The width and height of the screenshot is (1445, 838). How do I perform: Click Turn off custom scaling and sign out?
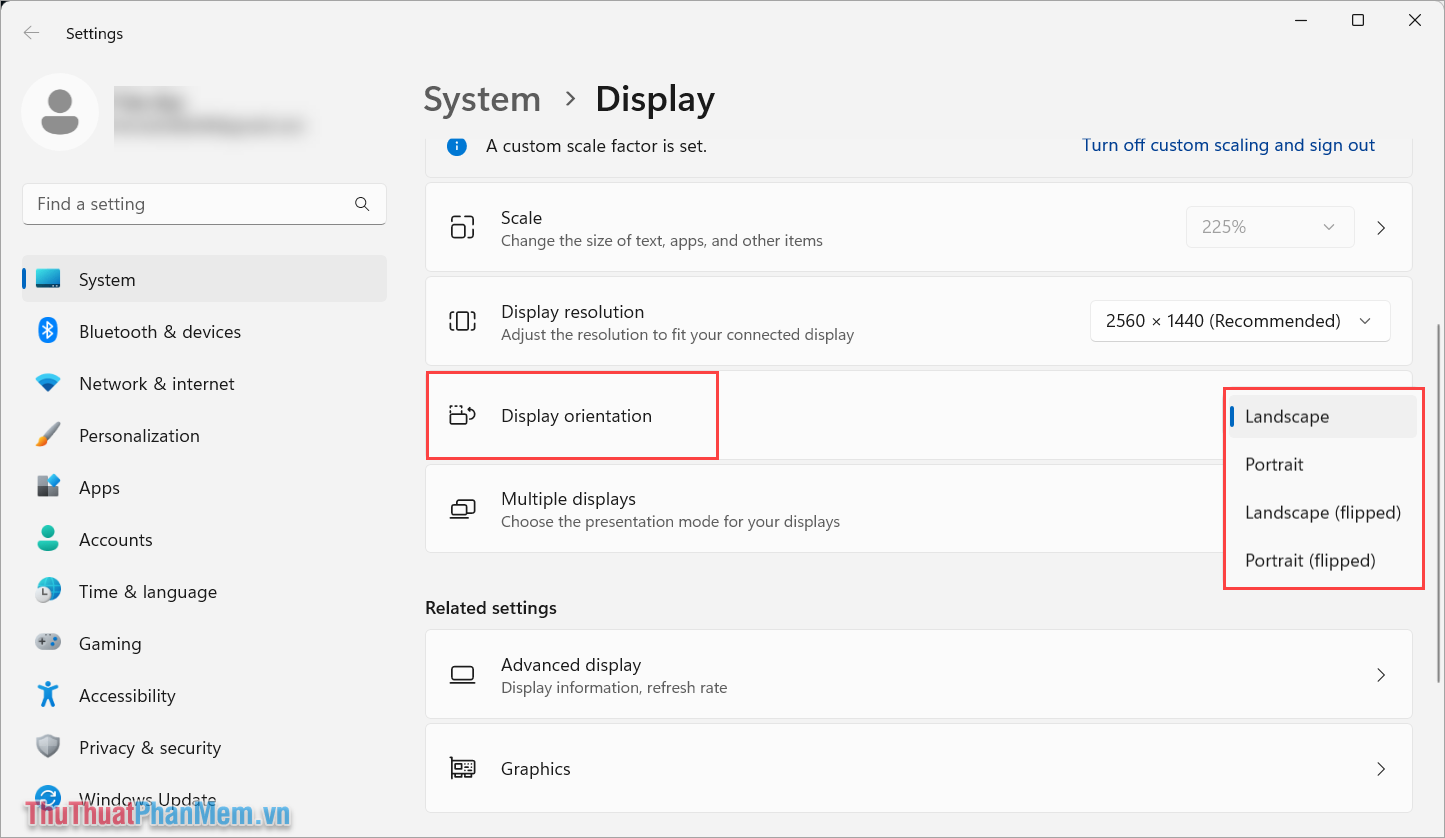coord(1228,145)
